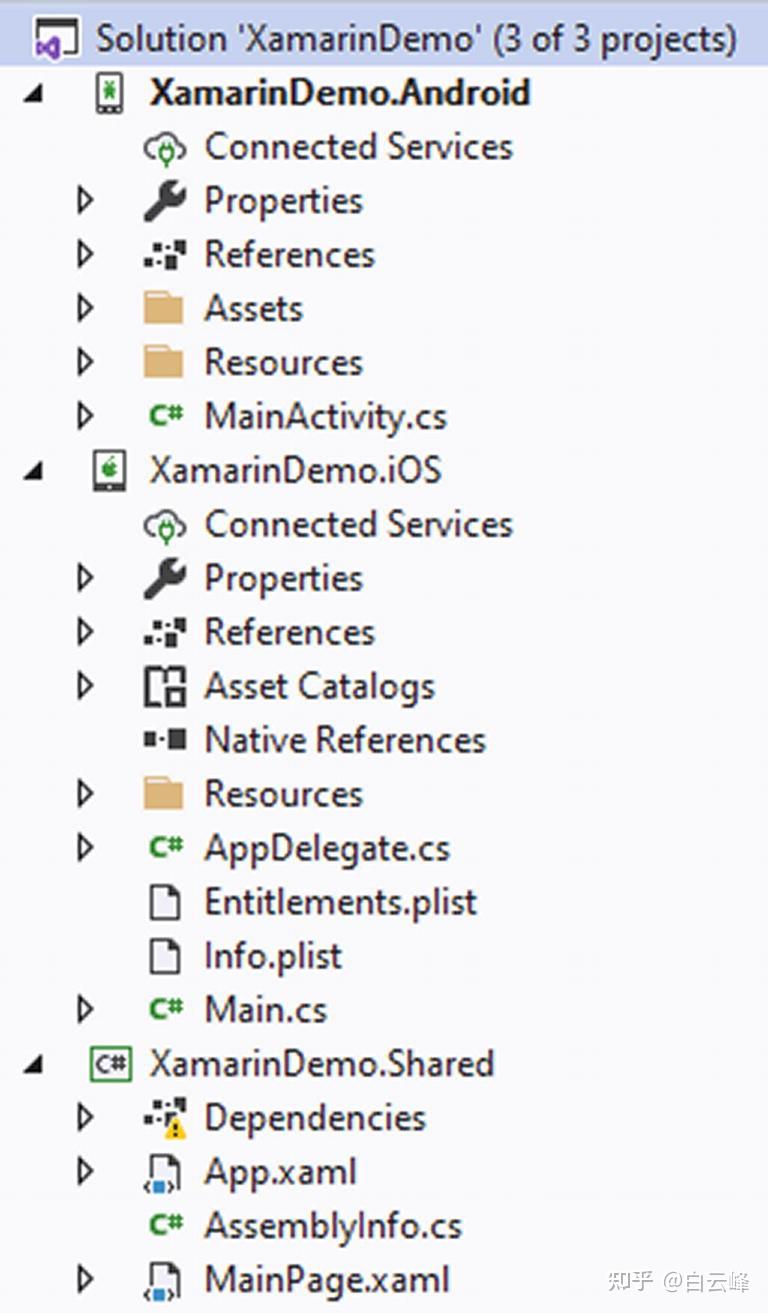Expand MainActivity.cs file node
This screenshot has width=768, height=1313.
click(x=85, y=416)
